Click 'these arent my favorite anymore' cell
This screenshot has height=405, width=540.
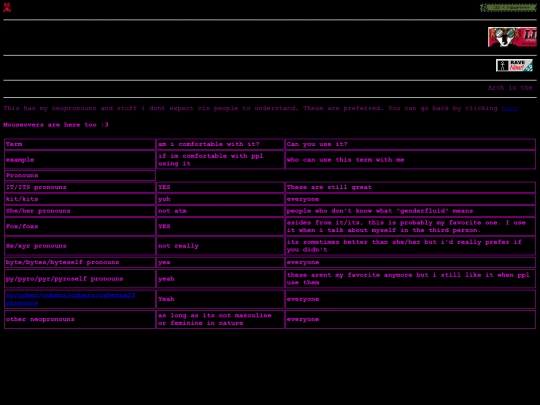click(411, 279)
